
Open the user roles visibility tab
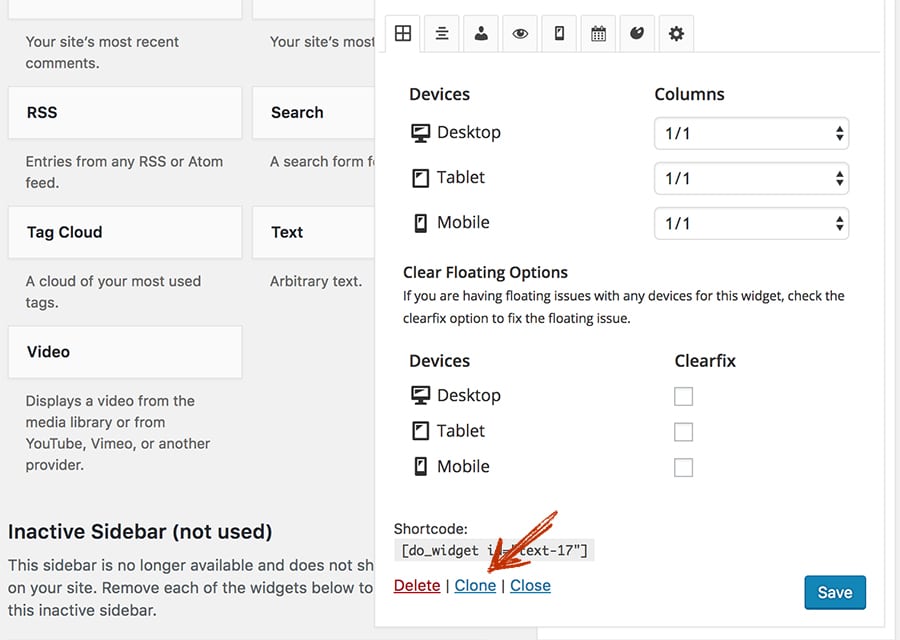480,33
